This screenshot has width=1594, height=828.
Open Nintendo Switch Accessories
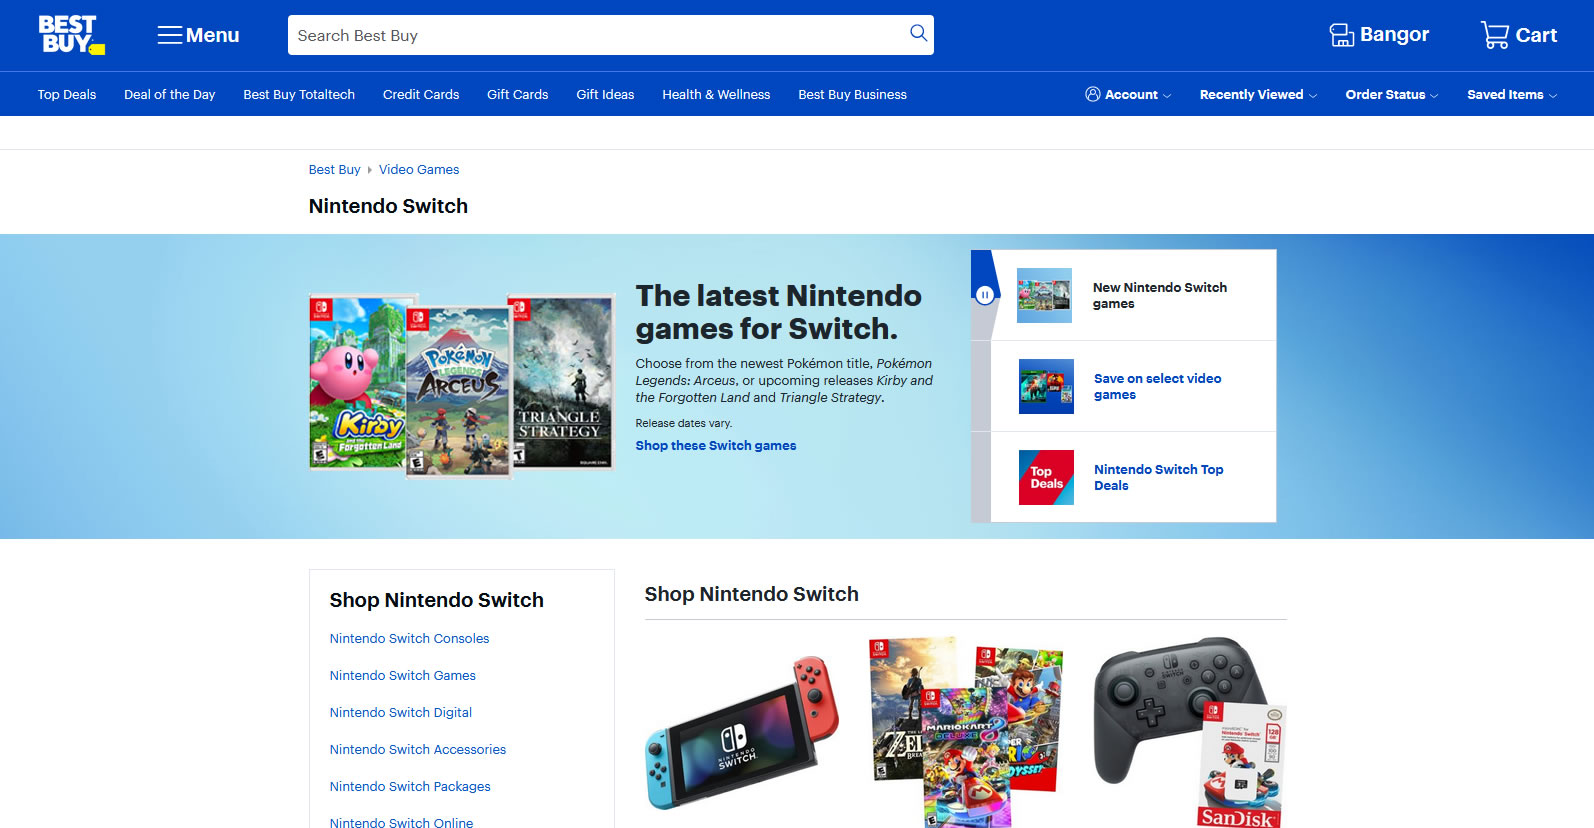coord(418,749)
